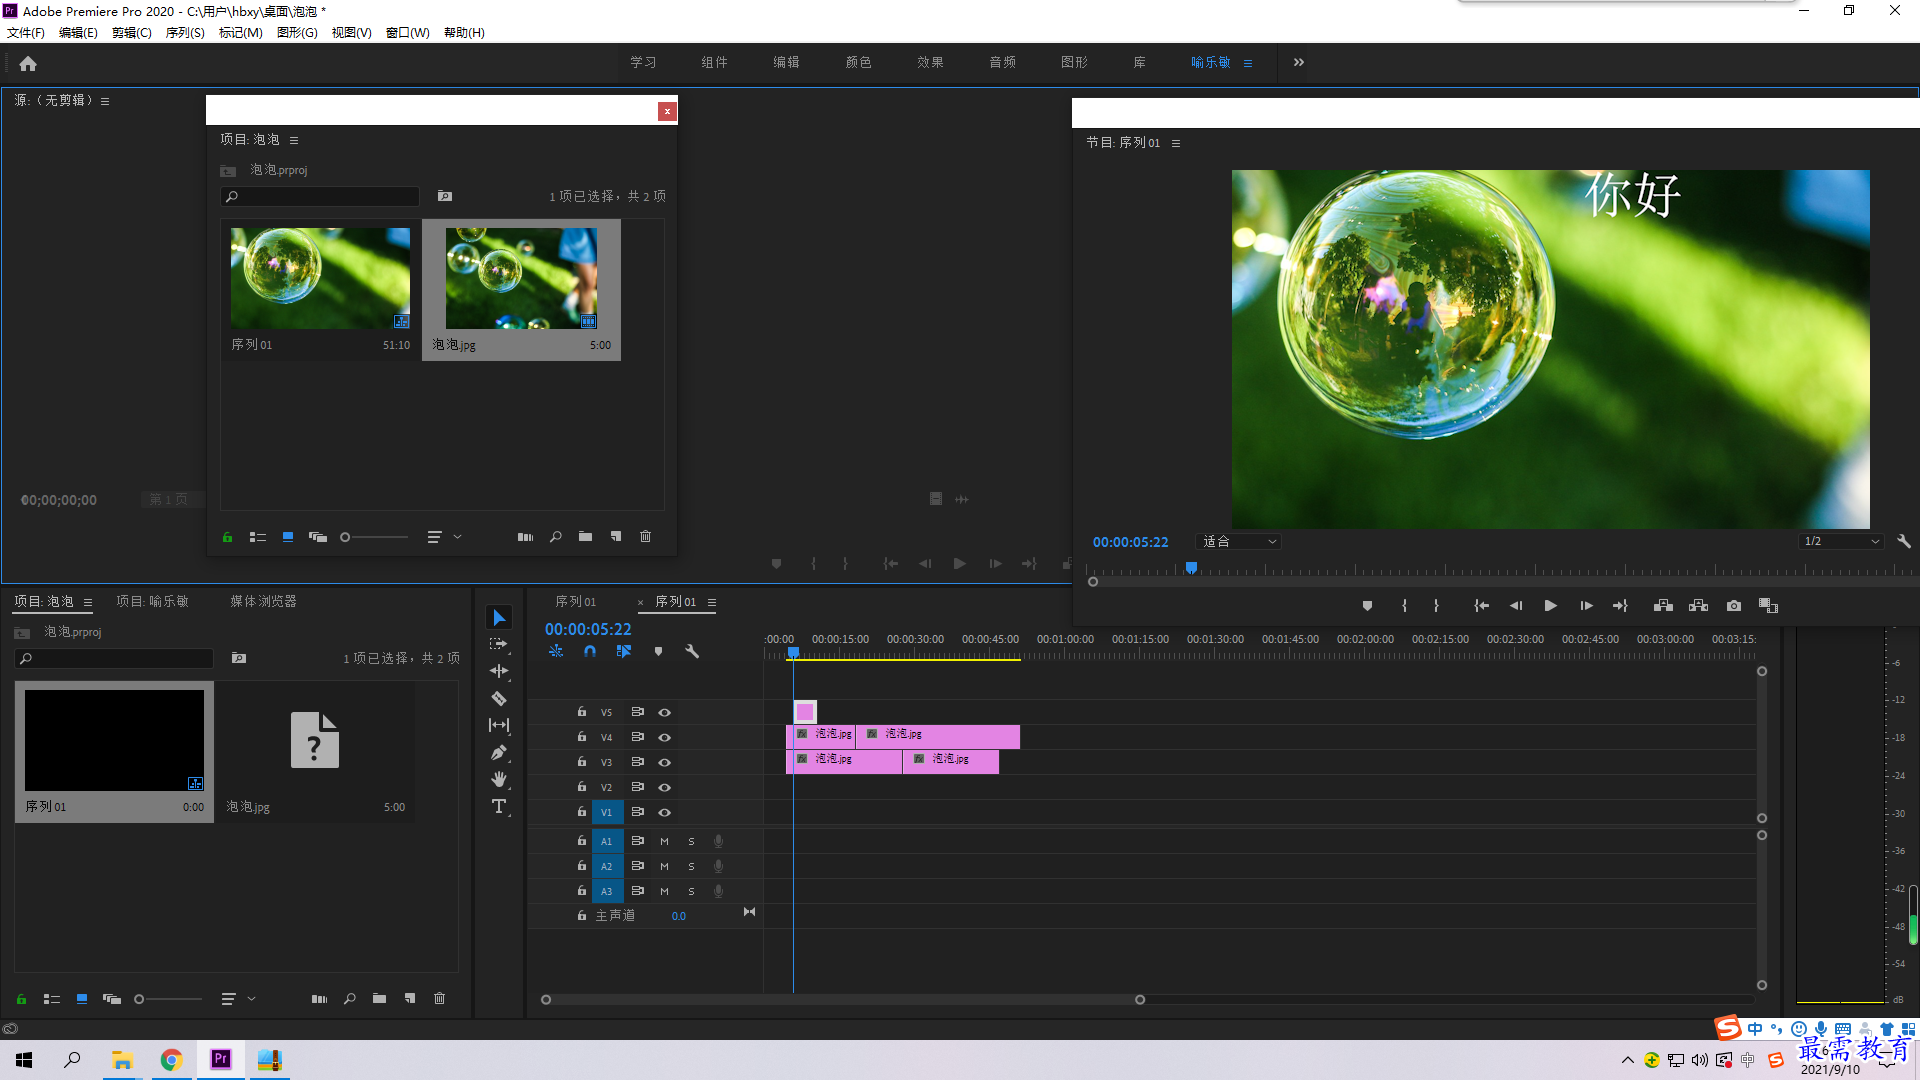Go to In point in program monitor

[x=1481, y=606]
